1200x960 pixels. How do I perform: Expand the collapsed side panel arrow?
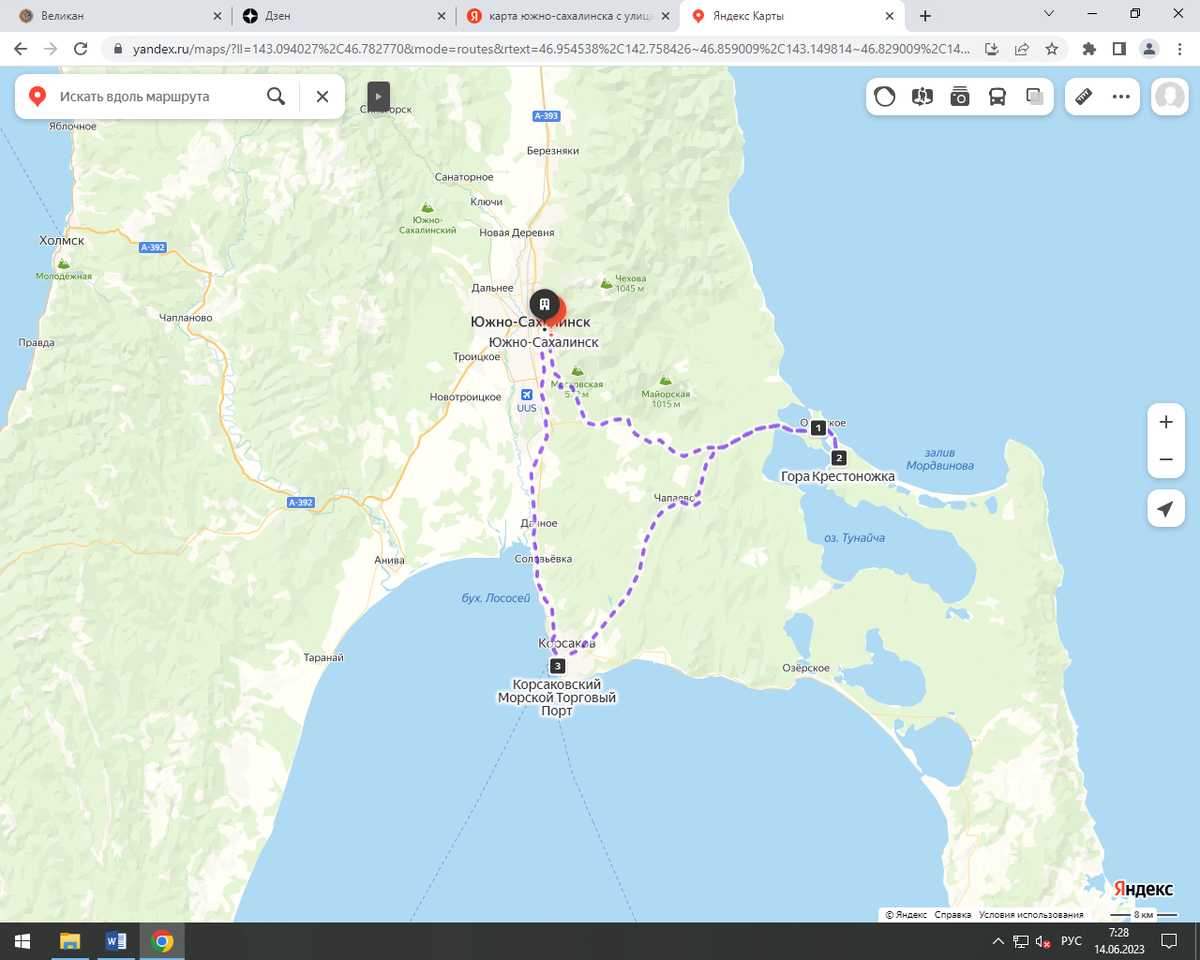378,97
